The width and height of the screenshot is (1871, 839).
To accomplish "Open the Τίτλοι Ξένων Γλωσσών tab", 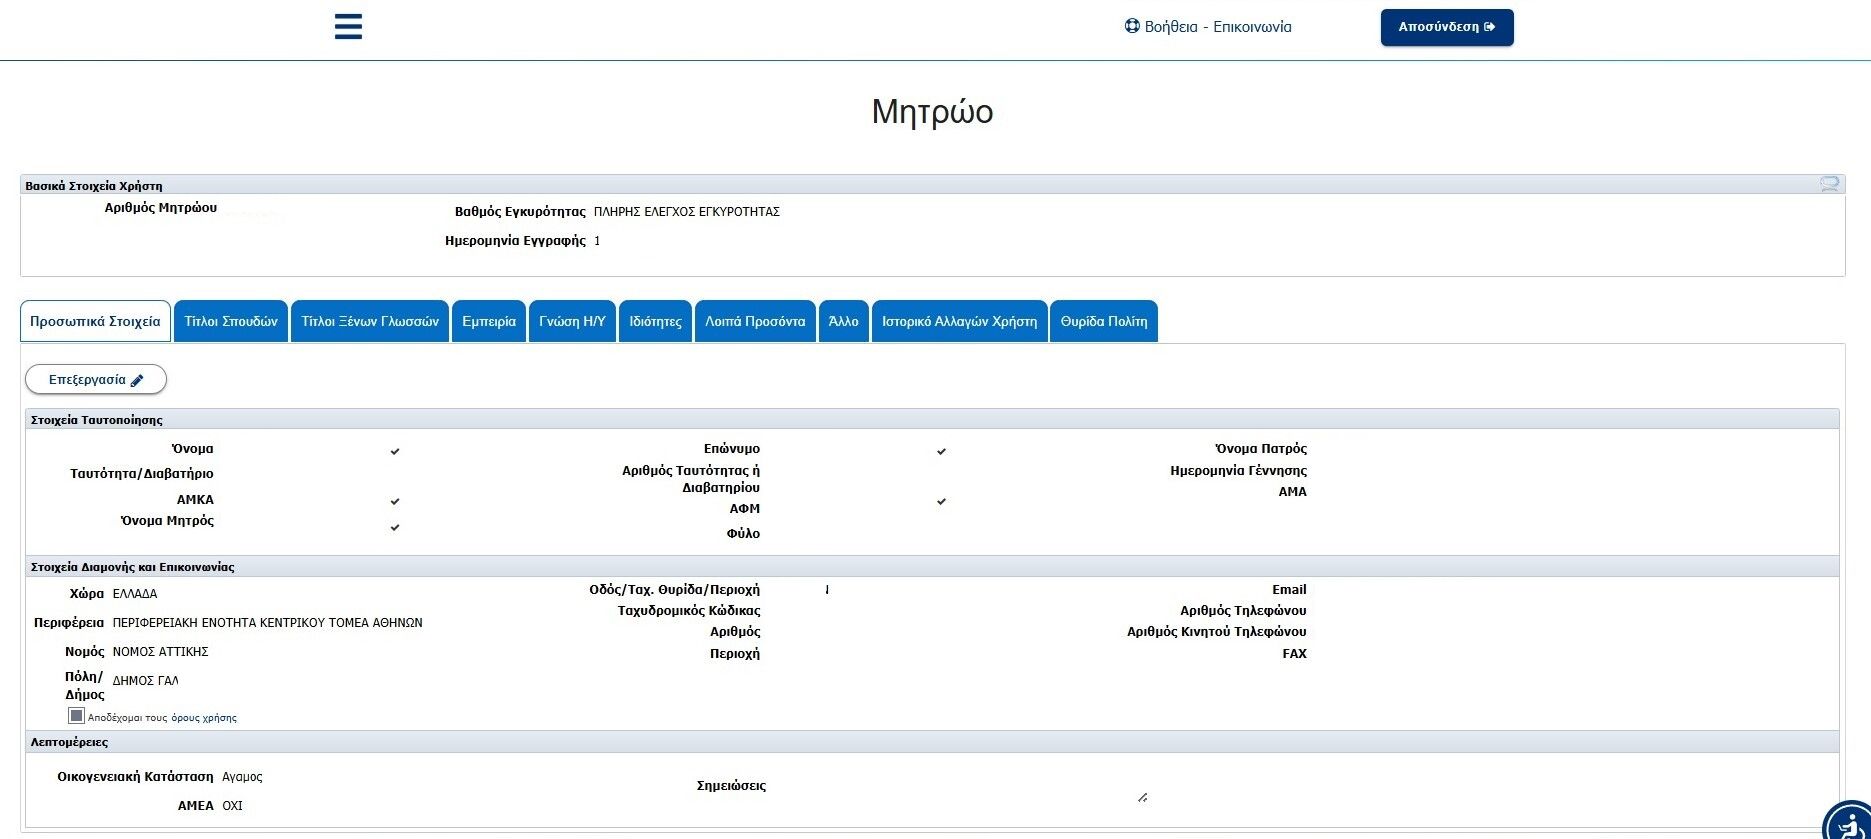I will coord(370,322).
